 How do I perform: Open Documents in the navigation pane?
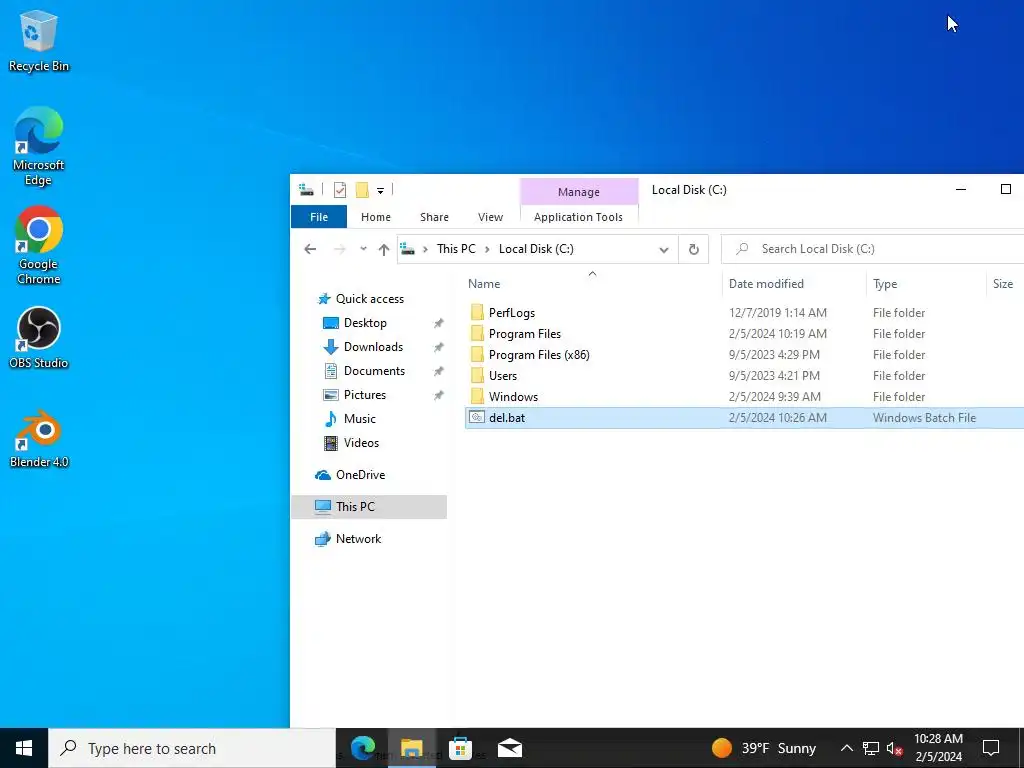coord(374,371)
